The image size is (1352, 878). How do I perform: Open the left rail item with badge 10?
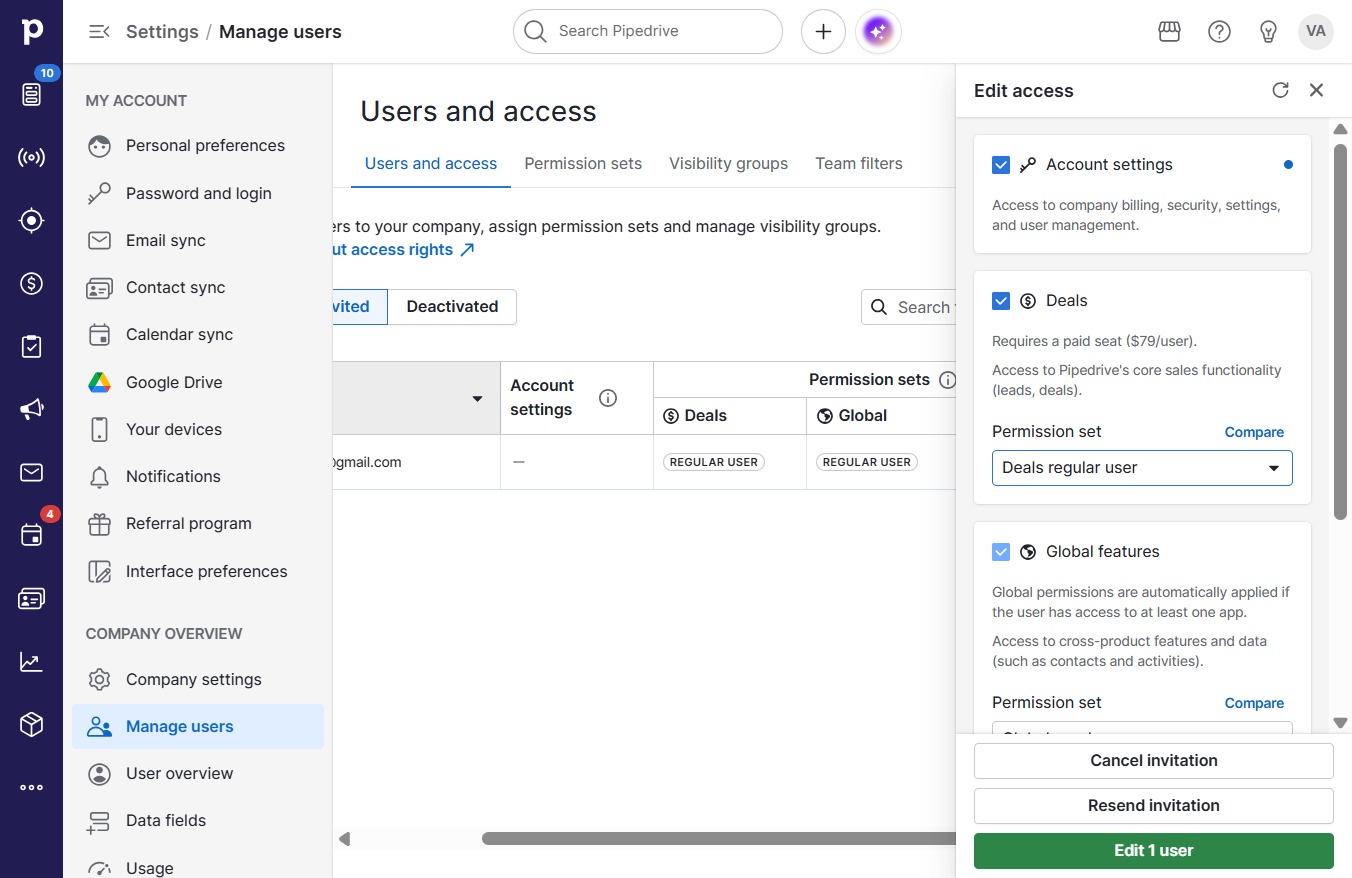(32, 94)
